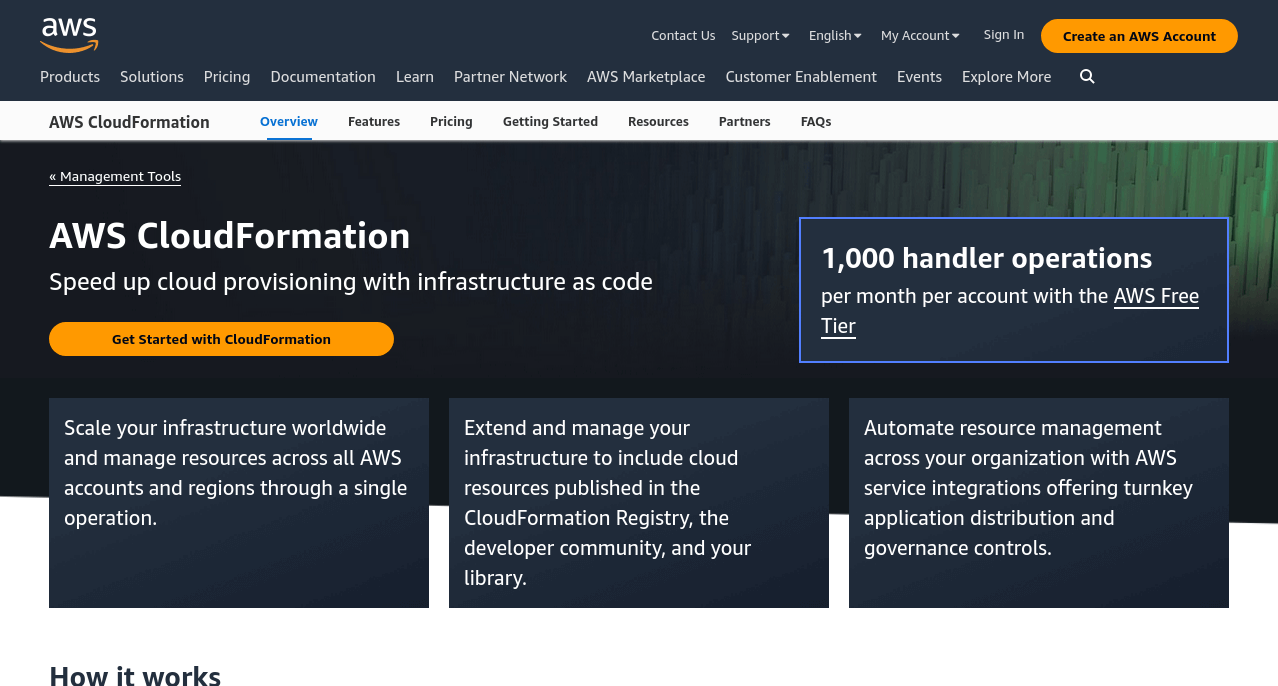Click Contact Us

(x=683, y=35)
